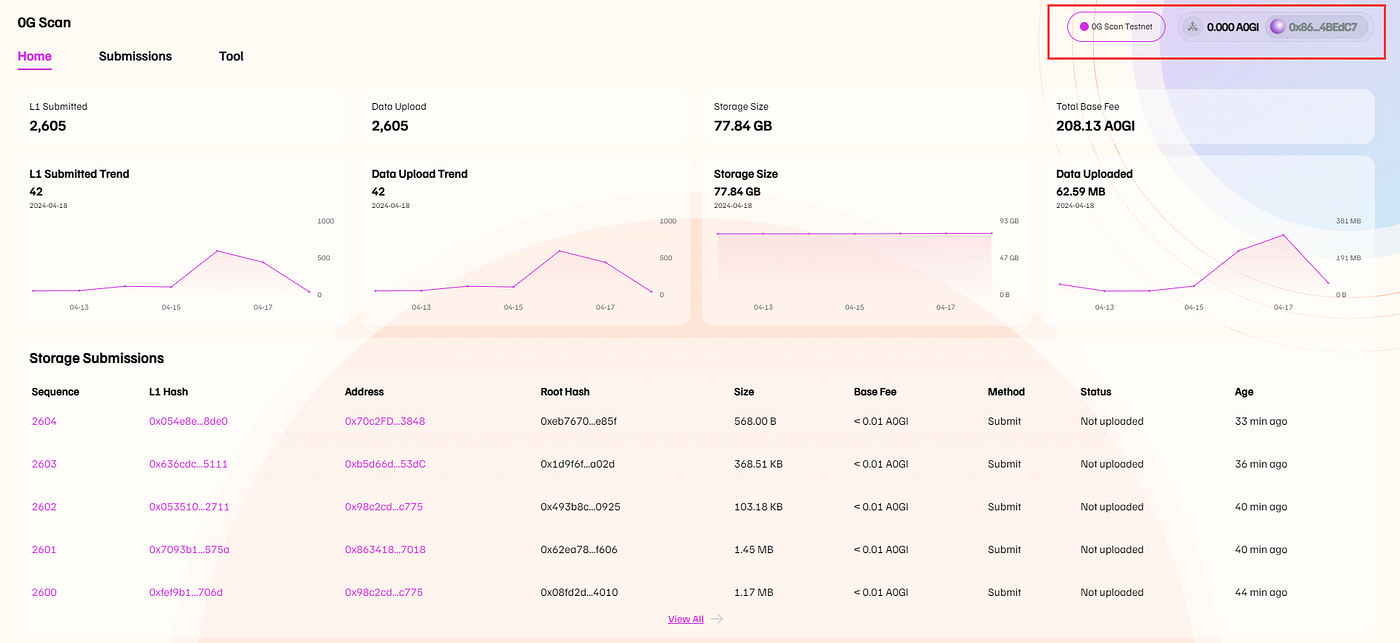This screenshot has height=643, width=1400.
Task: Click the arrow next to View All
Action: click(x=717, y=619)
